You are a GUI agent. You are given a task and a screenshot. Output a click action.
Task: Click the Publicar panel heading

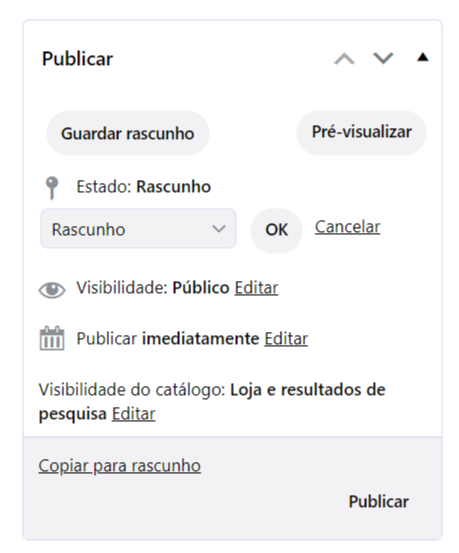coord(78,59)
